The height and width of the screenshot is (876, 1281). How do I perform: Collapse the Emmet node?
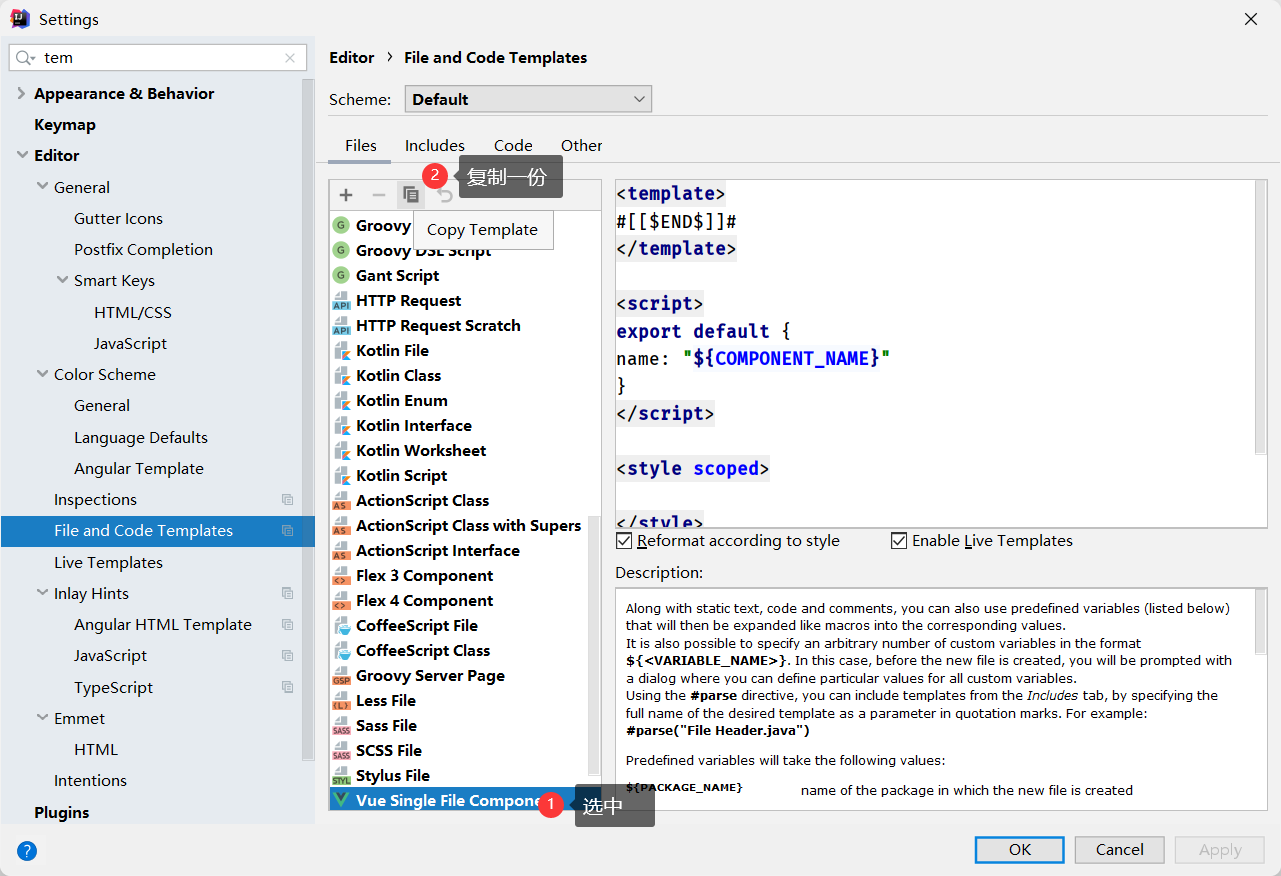(x=42, y=718)
